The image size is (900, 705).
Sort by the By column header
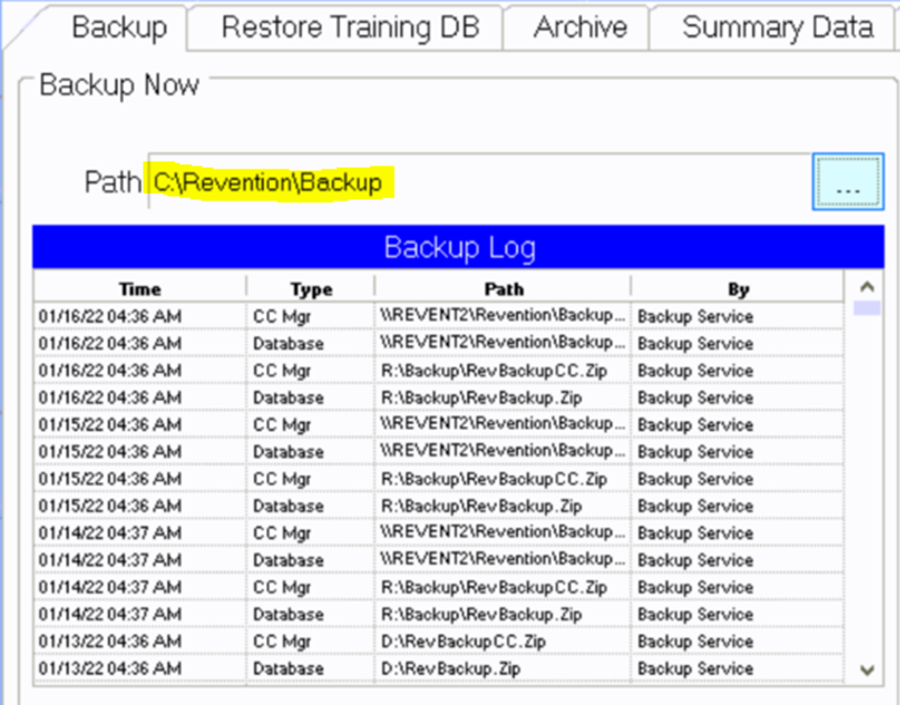click(738, 289)
